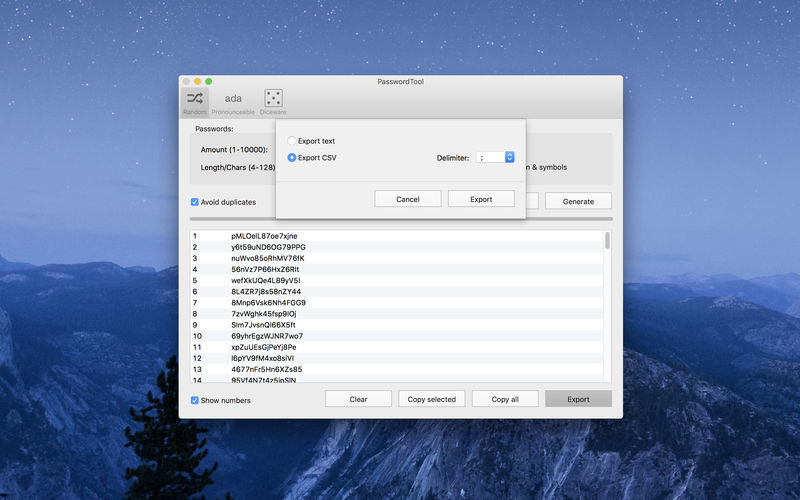Select password row l6pYV9fM4xo8siVI

click(397, 358)
